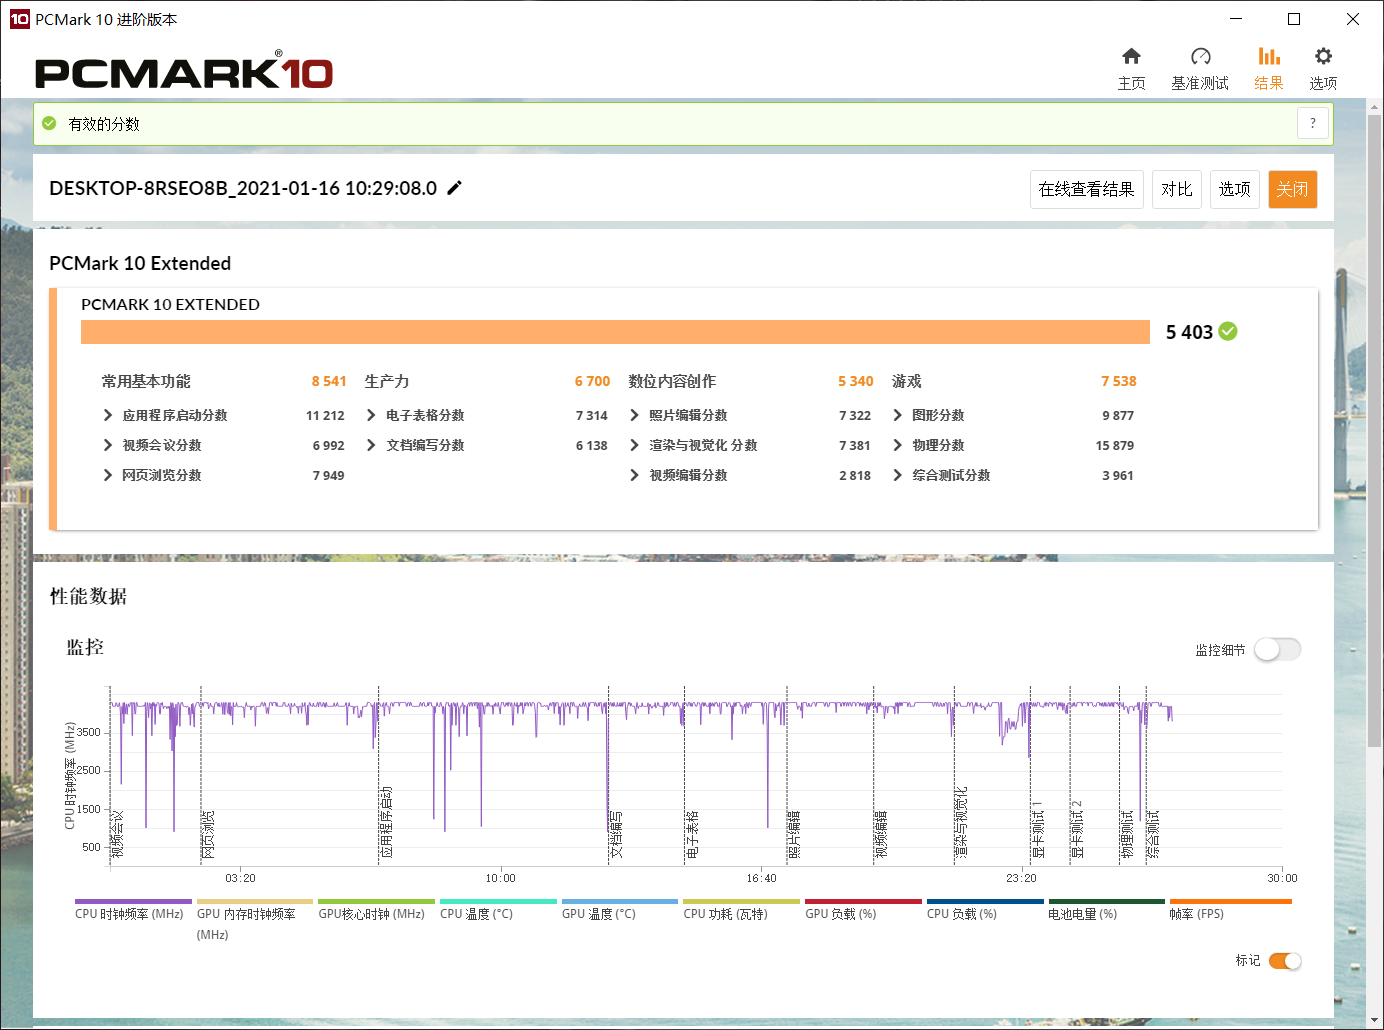
Task: Click the question mark help icon
Action: (1312, 124)
